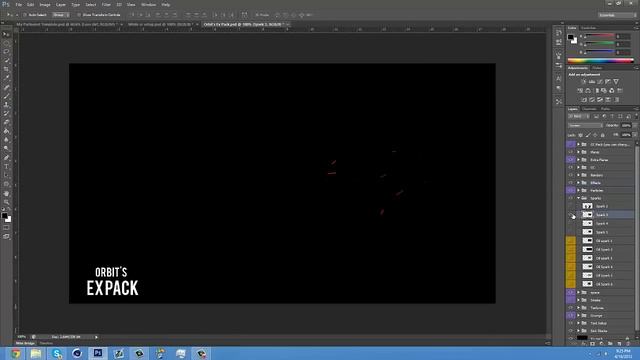Select the Brush tool
The image size is (640, 360).
pos(6,96)
